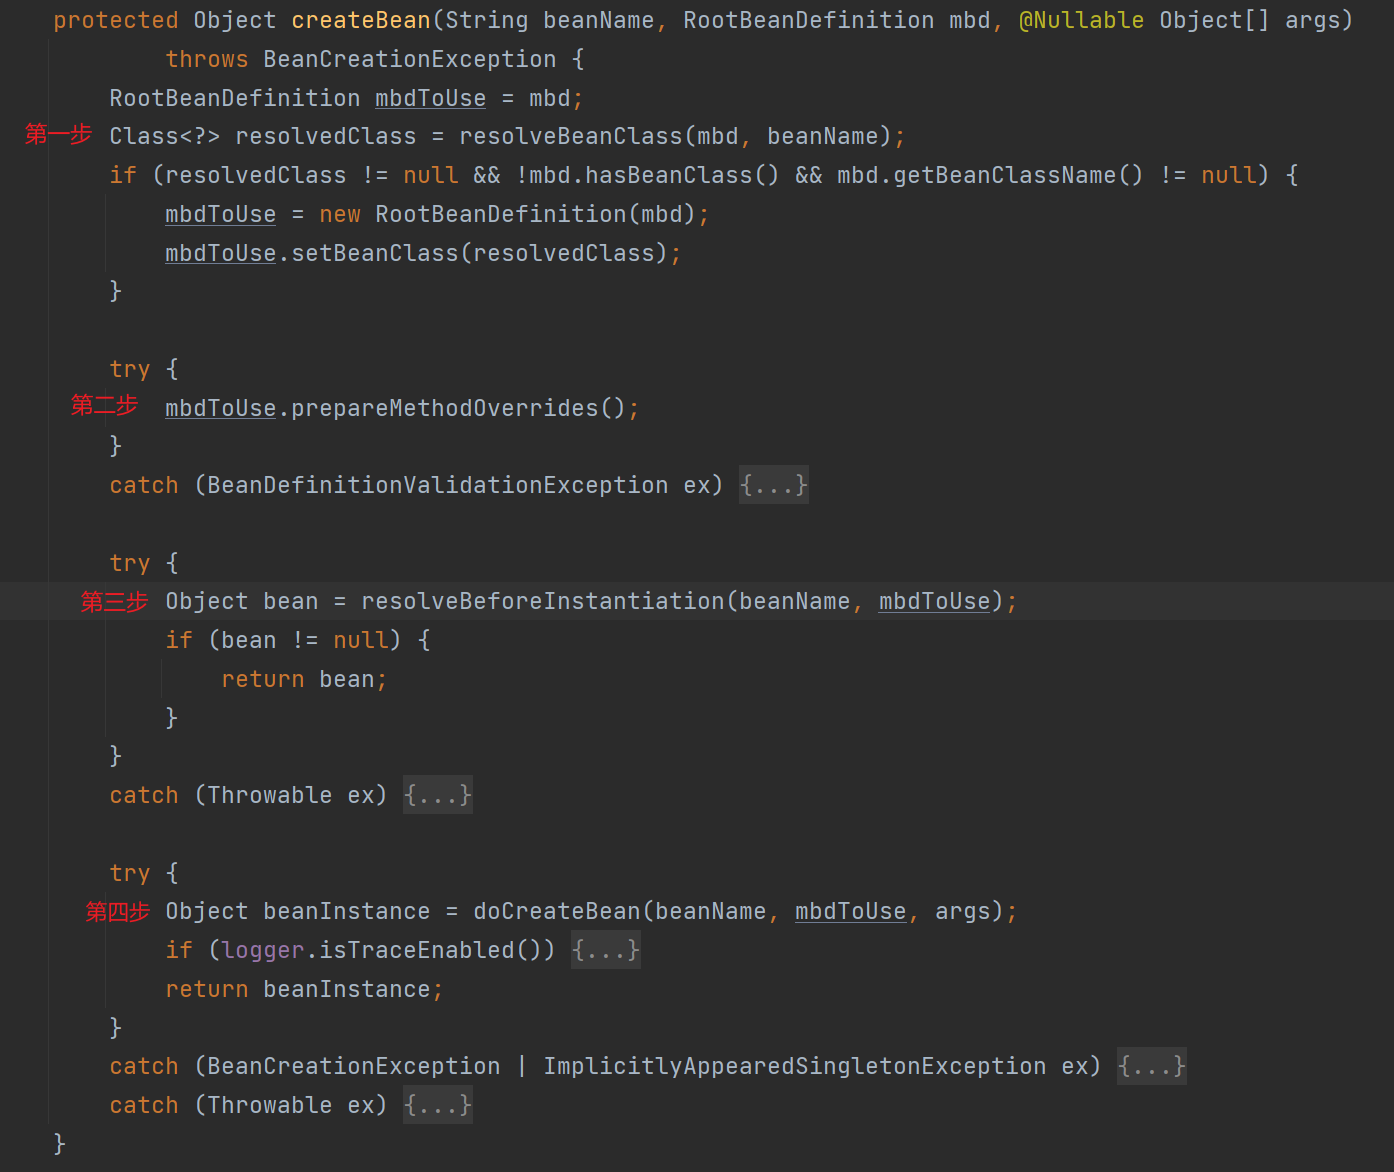This screenshot has width=1394, height=1172.
Task: Expand folded BeanDefinitionValidationException catch block
Action: tap(773, 486)
